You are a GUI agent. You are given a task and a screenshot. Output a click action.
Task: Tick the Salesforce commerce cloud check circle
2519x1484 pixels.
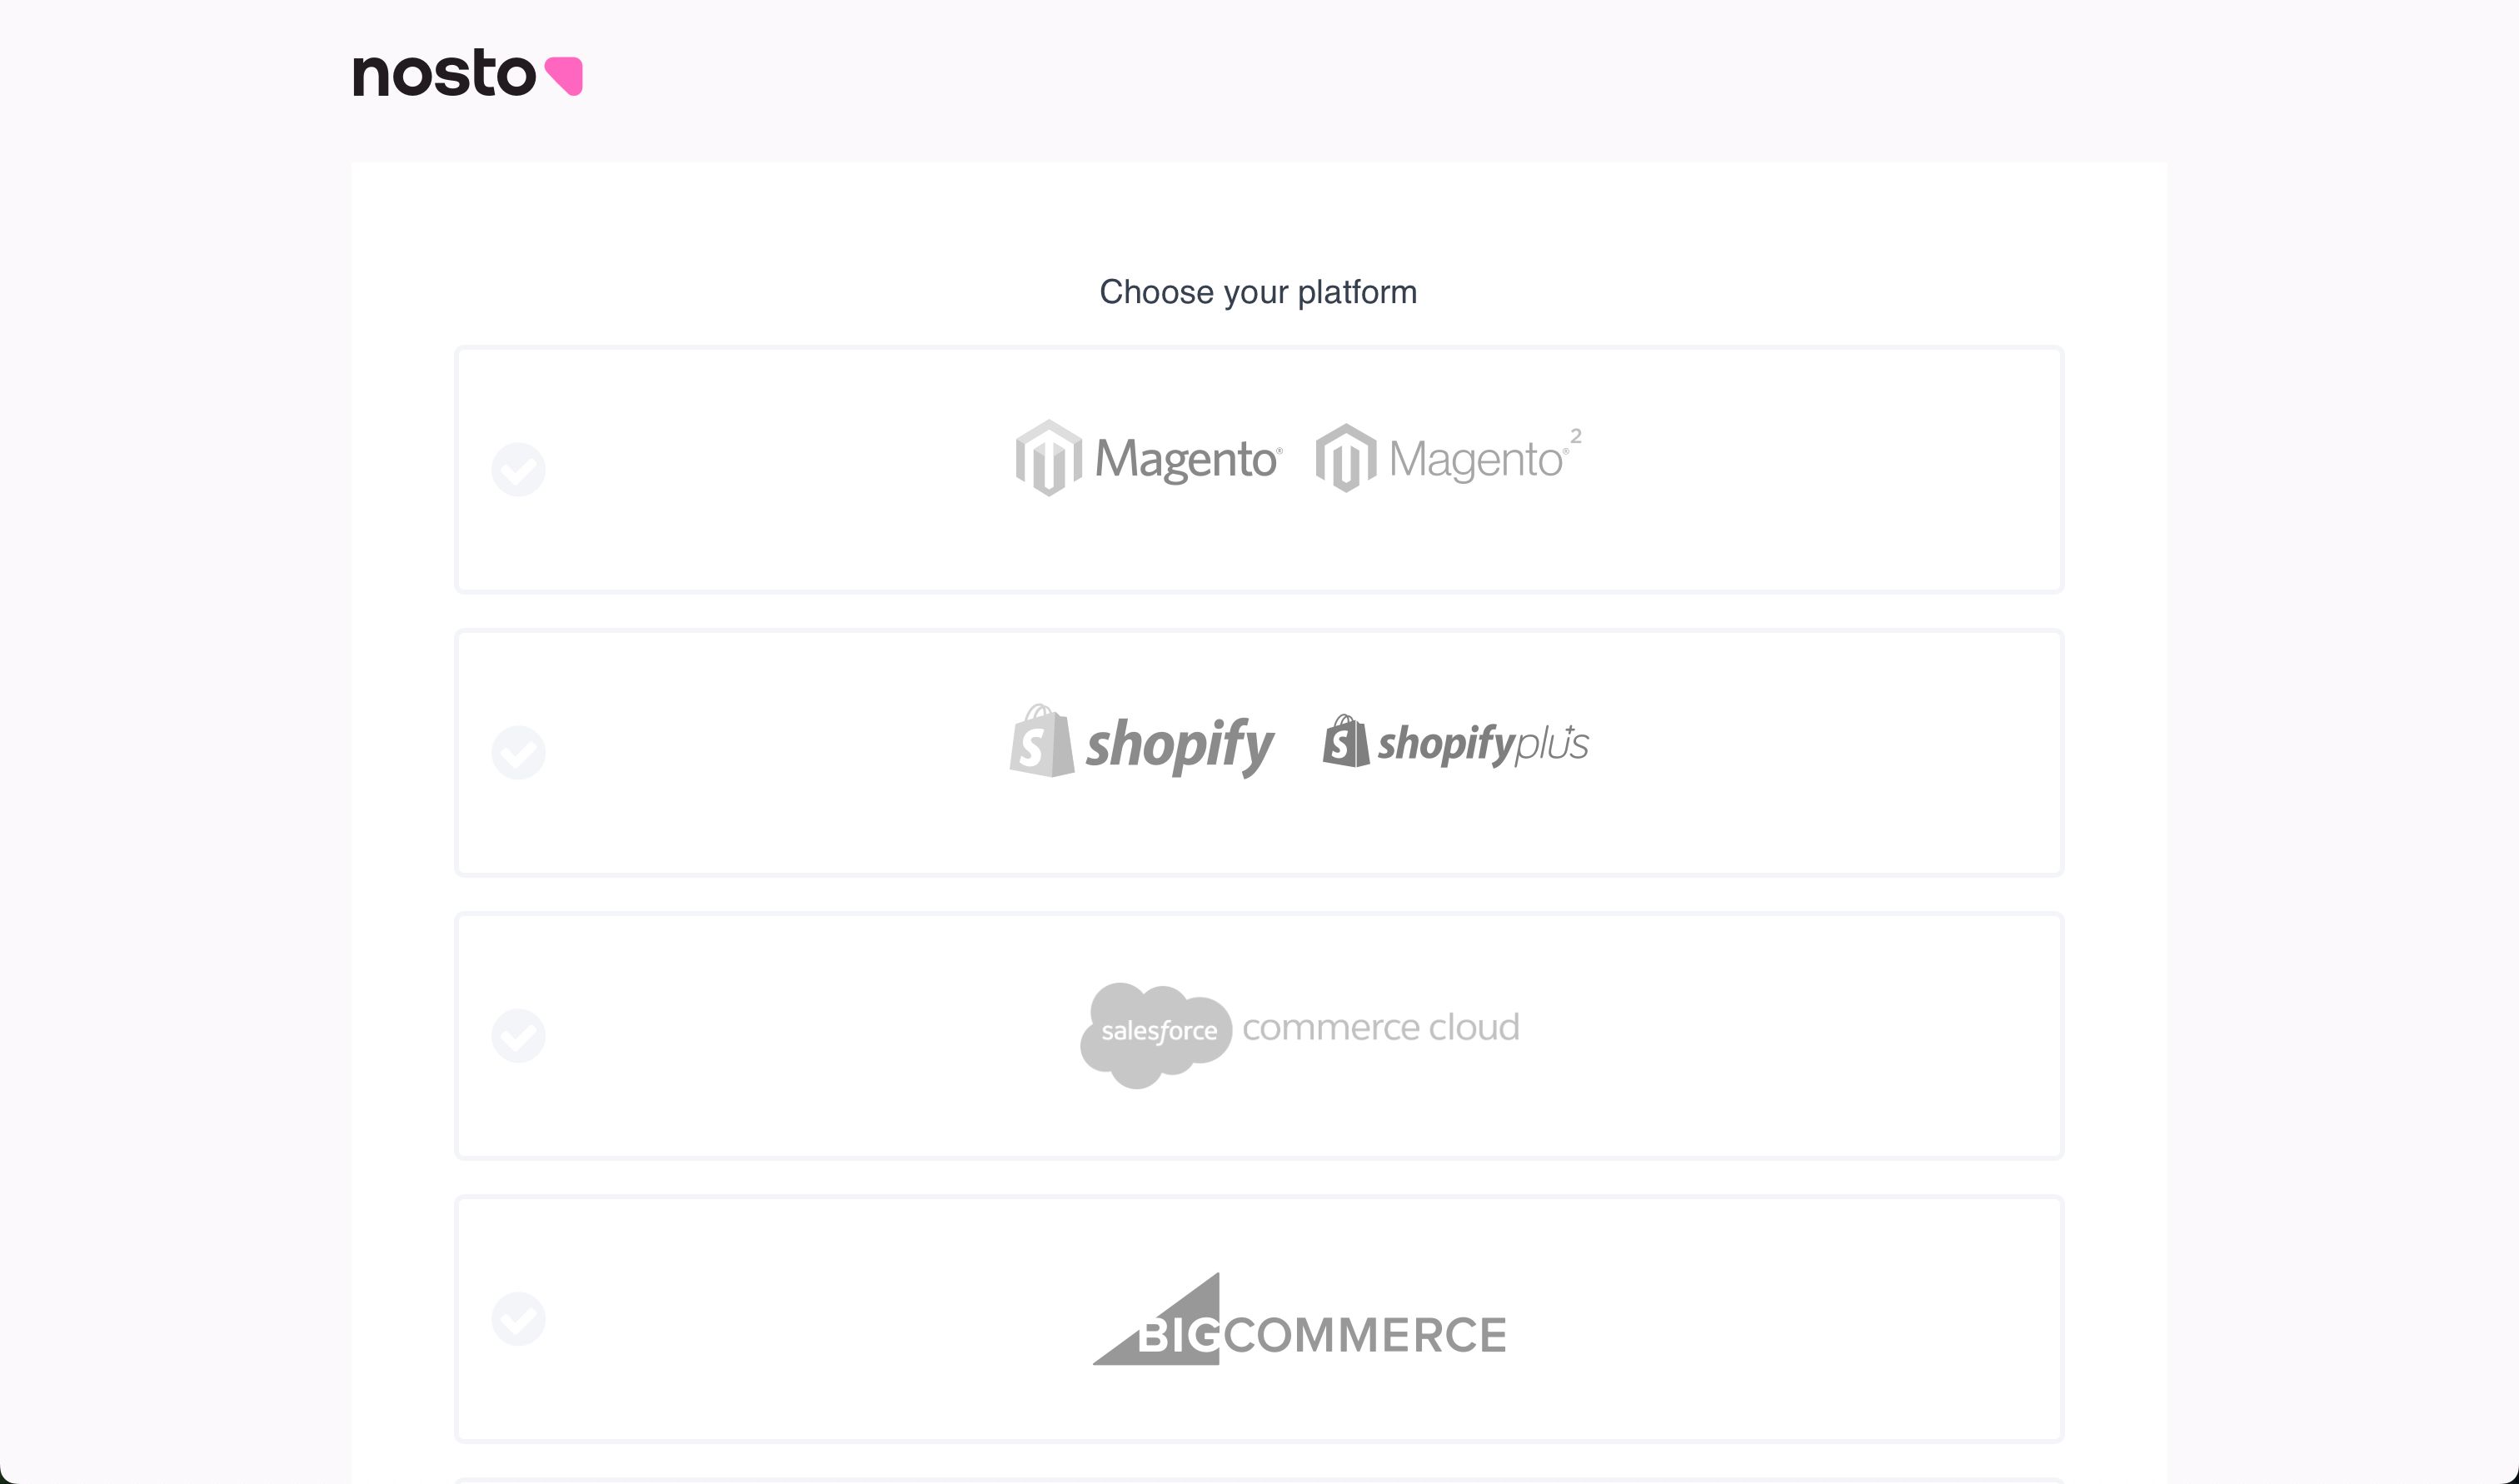[x=518, y=1035]
